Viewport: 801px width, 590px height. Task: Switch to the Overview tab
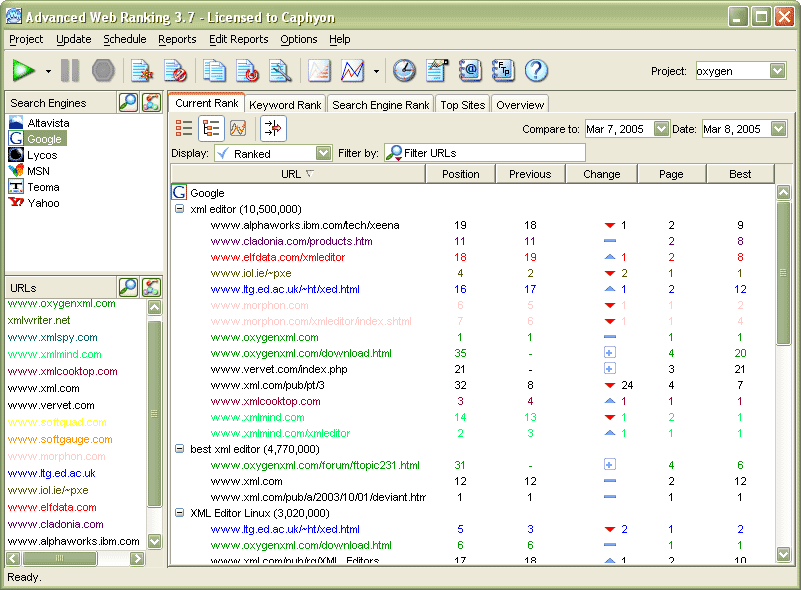[520, 105]
